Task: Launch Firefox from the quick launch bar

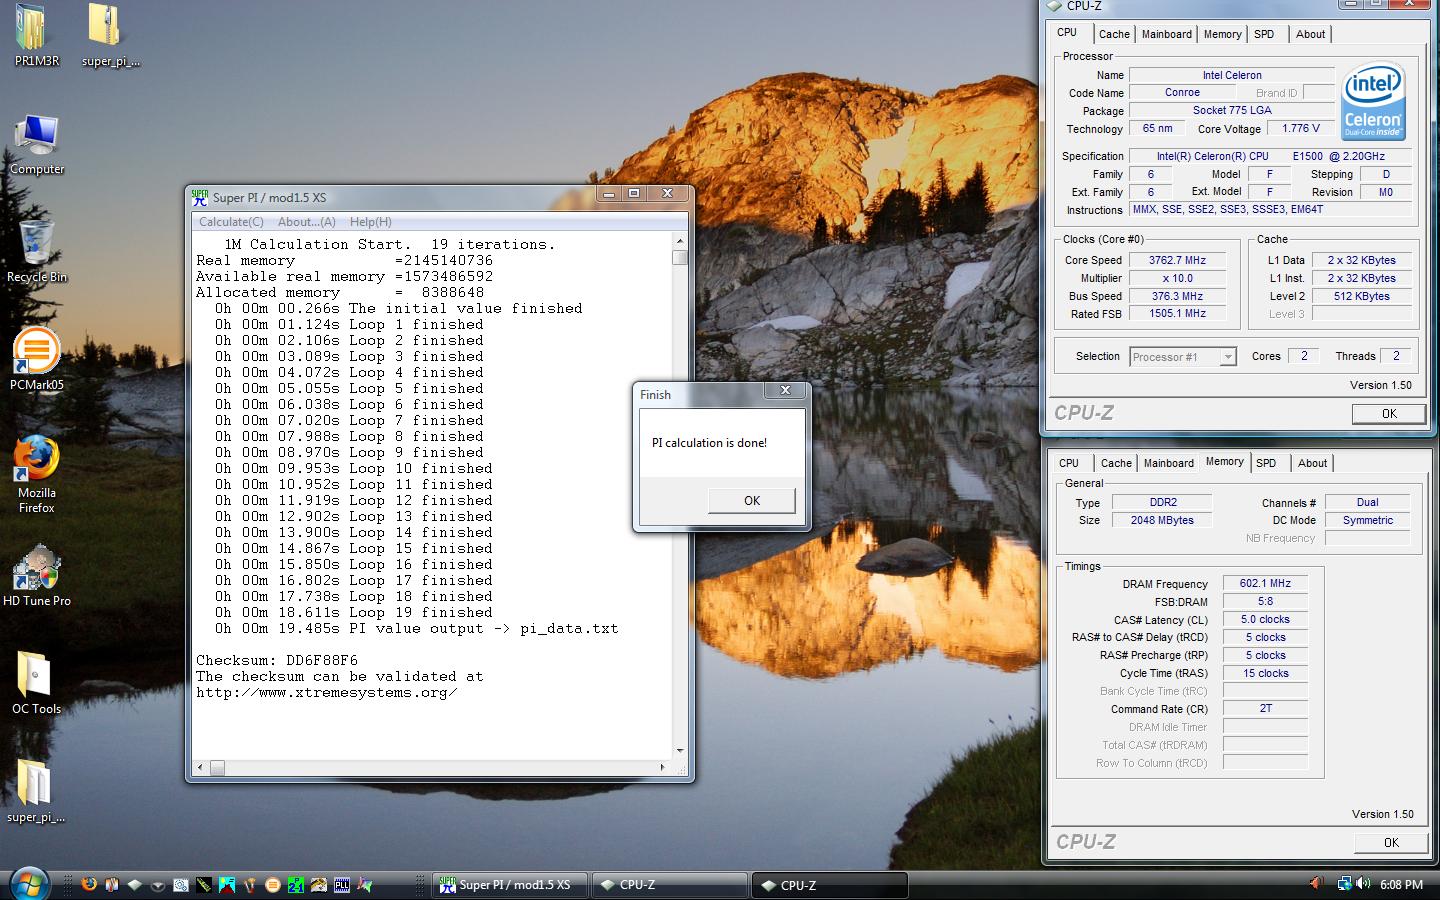Action: [x=89, y=885]
